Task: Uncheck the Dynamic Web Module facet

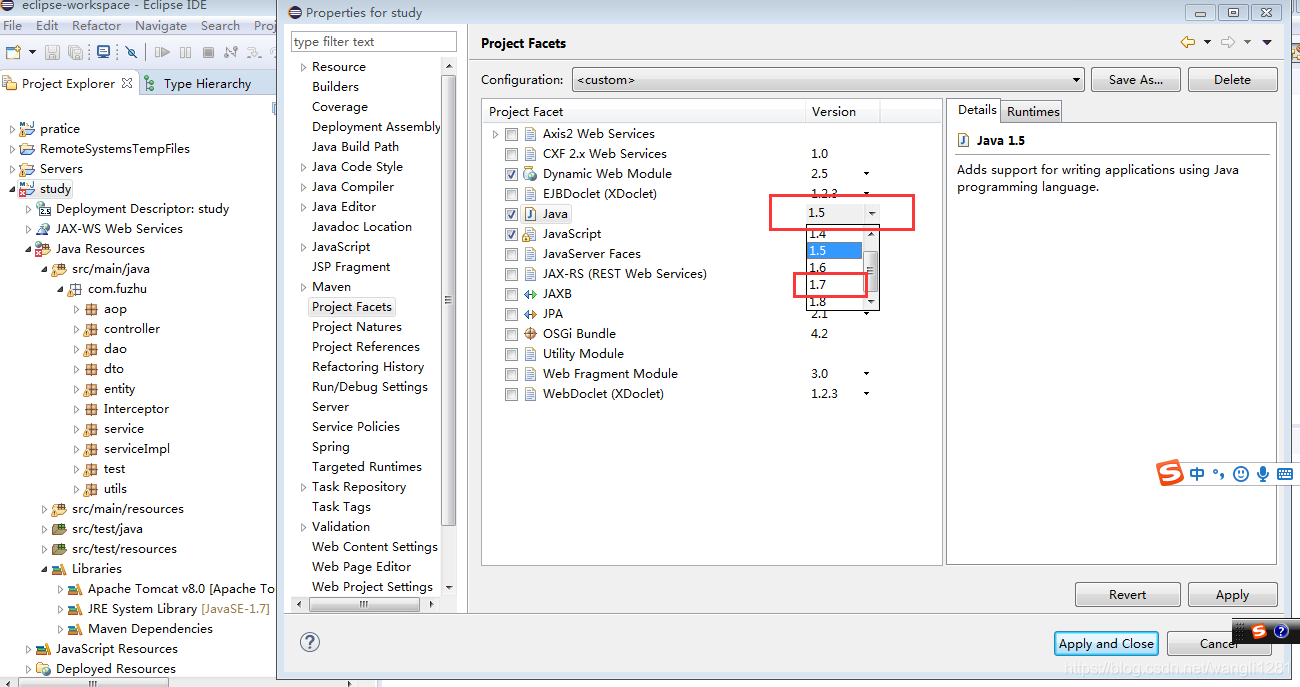Action: pos(512,174)
